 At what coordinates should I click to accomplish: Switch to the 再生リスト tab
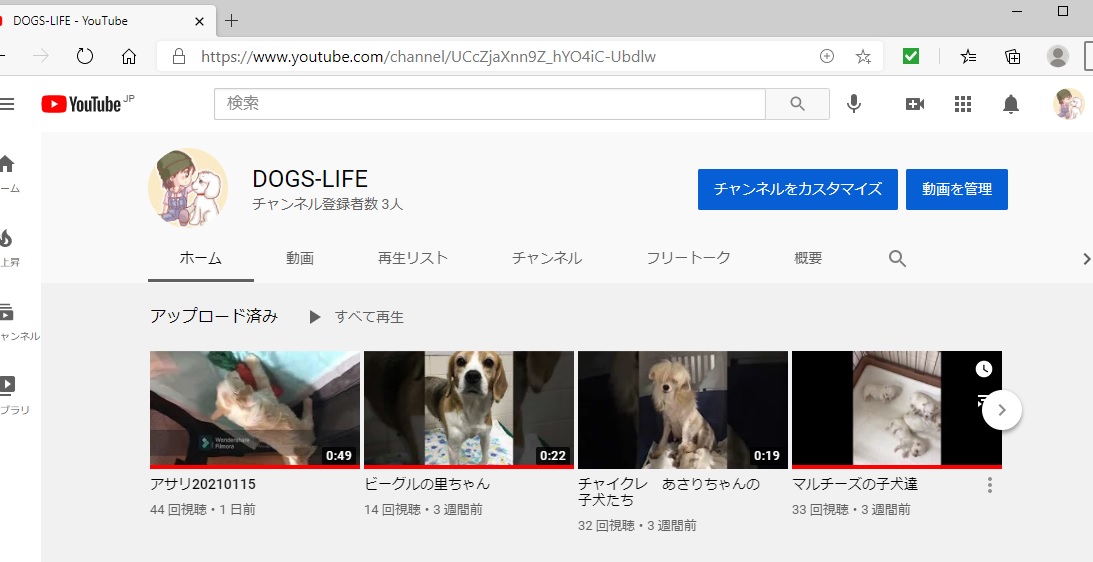pyautogui.click(x=412, y=258)
